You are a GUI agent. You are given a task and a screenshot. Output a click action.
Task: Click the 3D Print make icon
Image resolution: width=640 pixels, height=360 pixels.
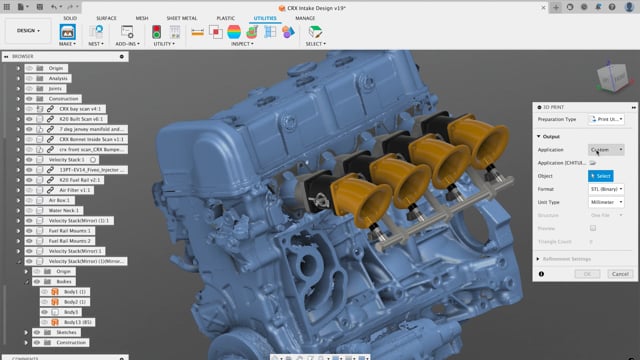coord(67,32)
